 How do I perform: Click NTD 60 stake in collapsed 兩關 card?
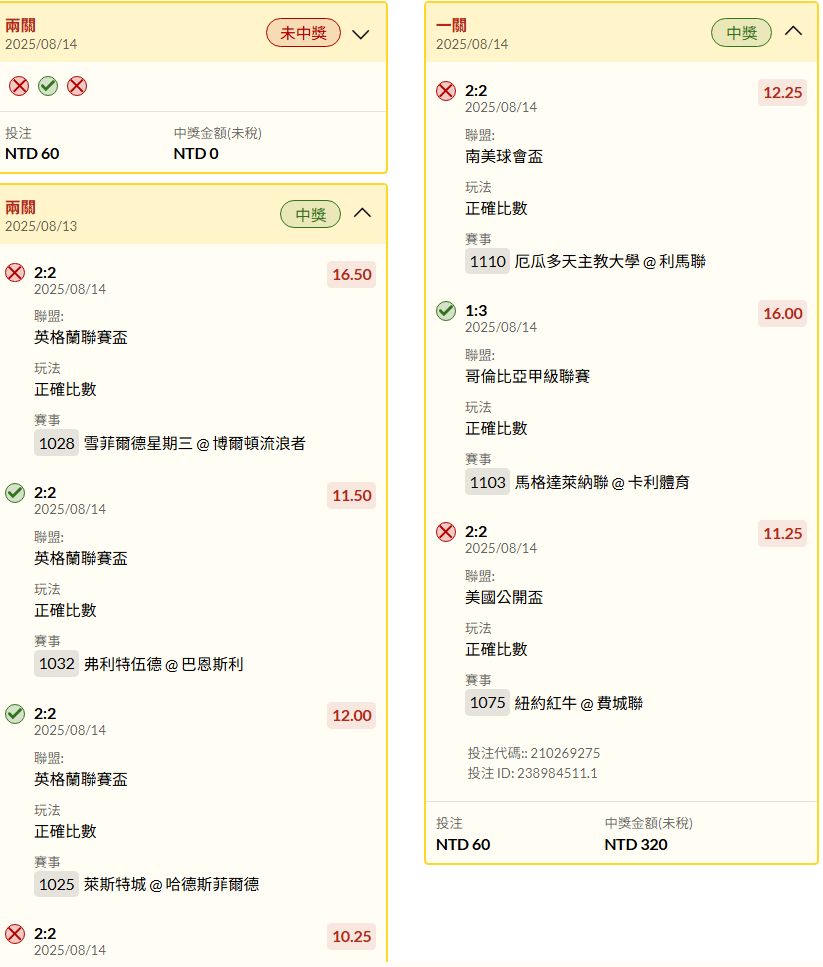click(x=32, y=154)
